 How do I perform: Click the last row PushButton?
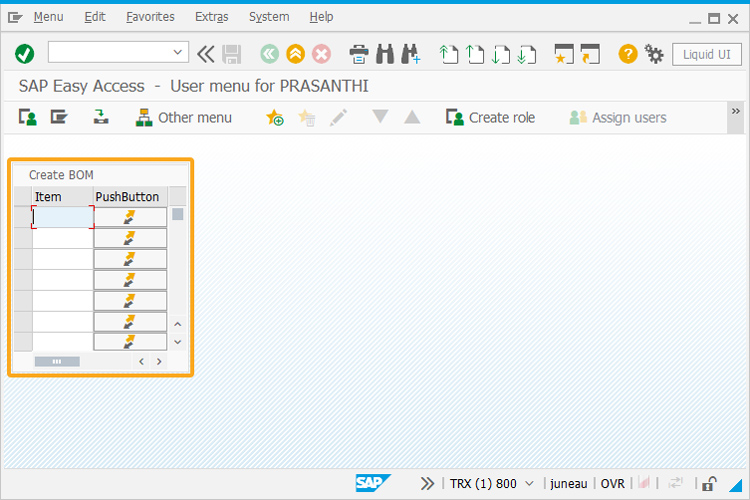(x=130, y=342)
